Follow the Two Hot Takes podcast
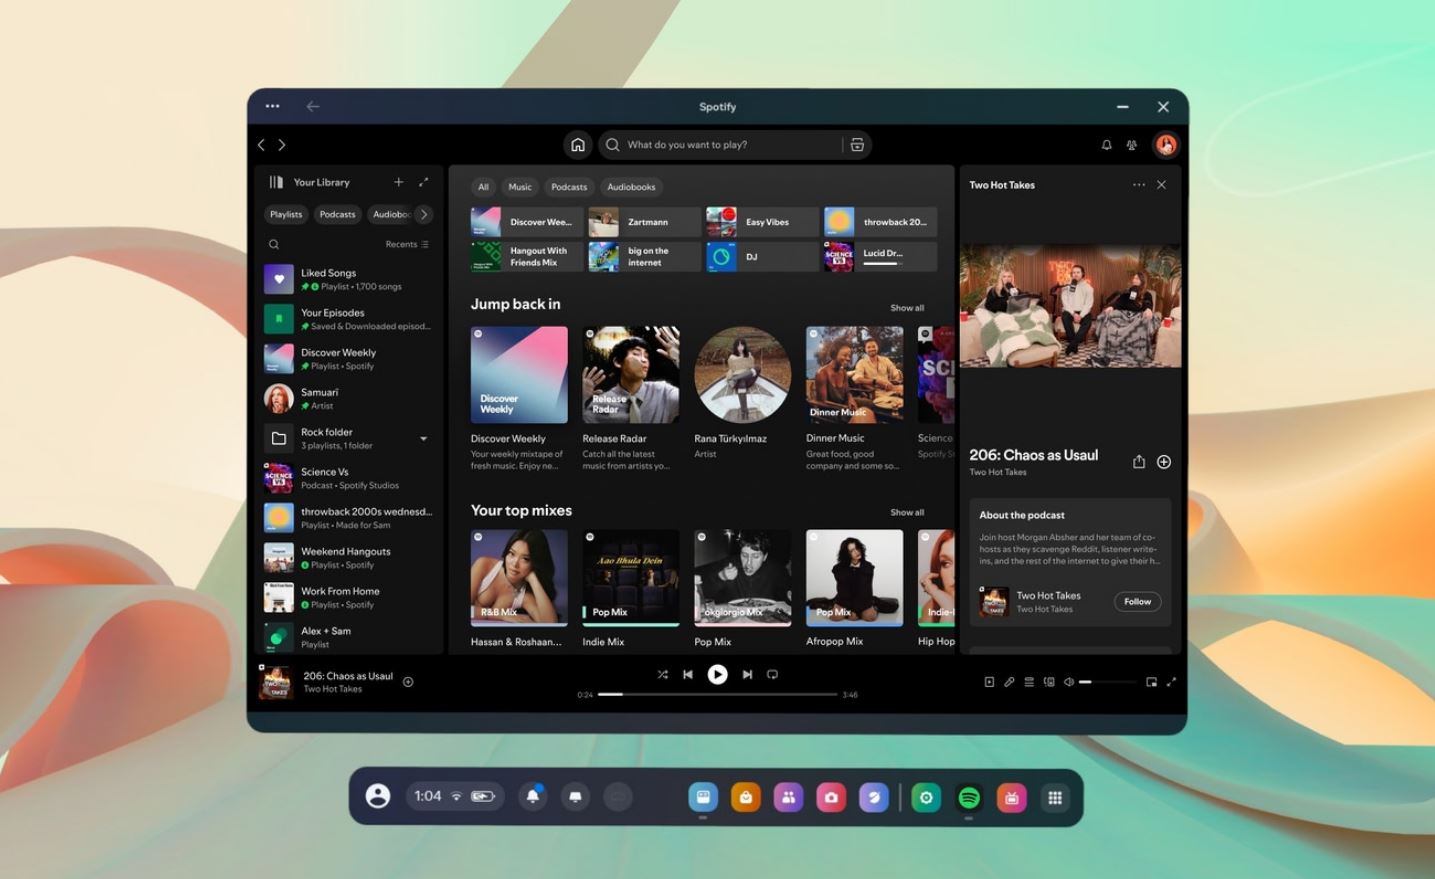 click(1137, 602)
